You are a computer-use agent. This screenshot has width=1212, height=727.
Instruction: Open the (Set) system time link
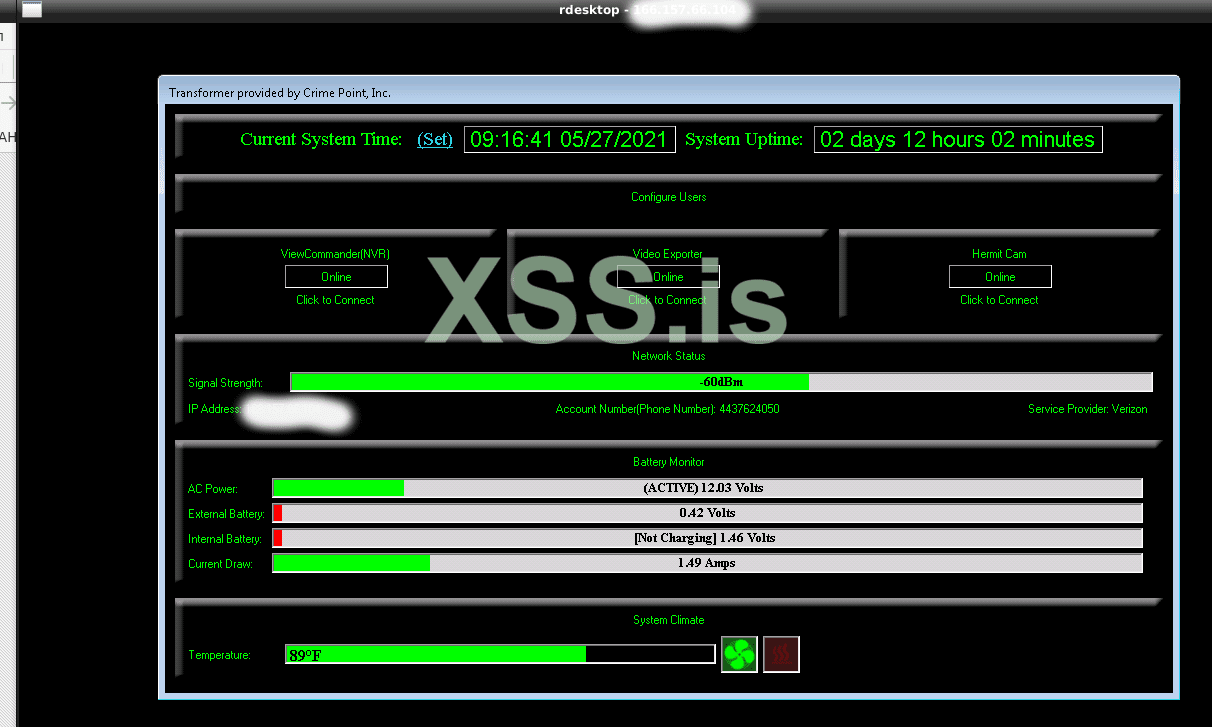click(x=435, y=139)
